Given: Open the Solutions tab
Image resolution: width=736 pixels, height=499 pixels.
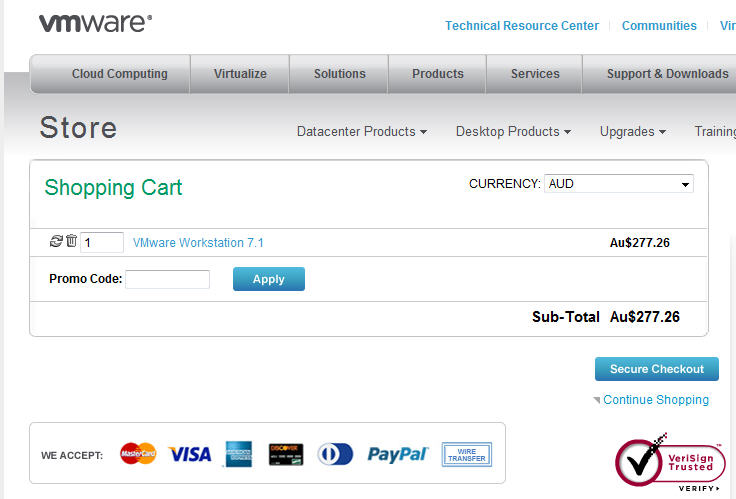Looking at the screenshot, I should pyautogui.click(x=339, y=74).
